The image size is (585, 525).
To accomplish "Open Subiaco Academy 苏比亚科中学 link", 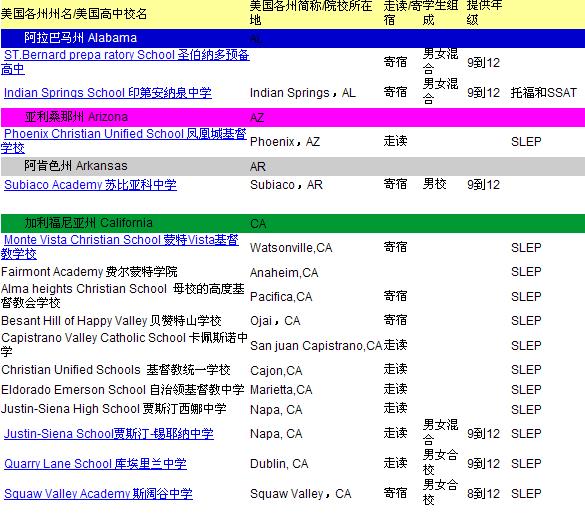I will tap(90, 185).
